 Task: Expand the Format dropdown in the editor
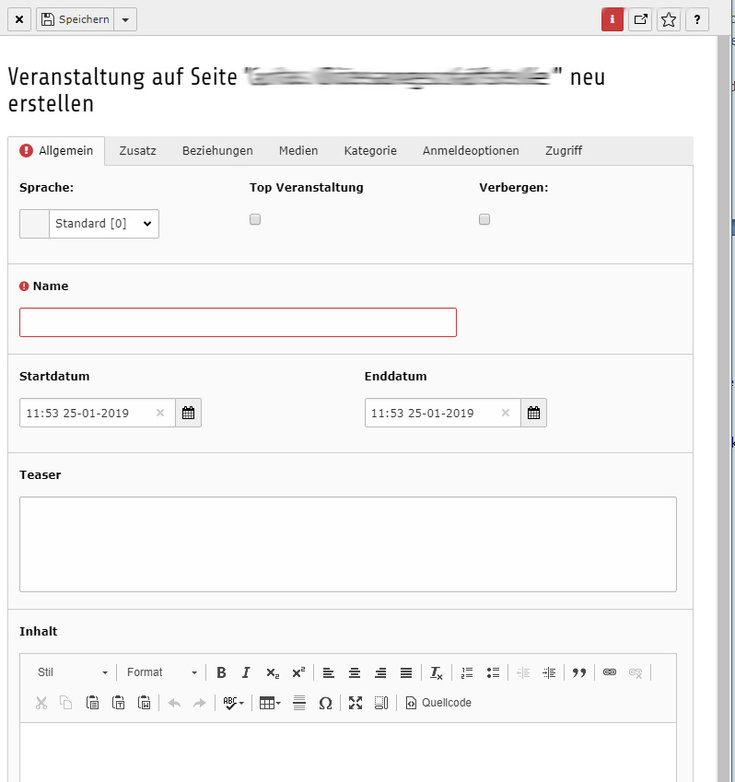[162, 673]
